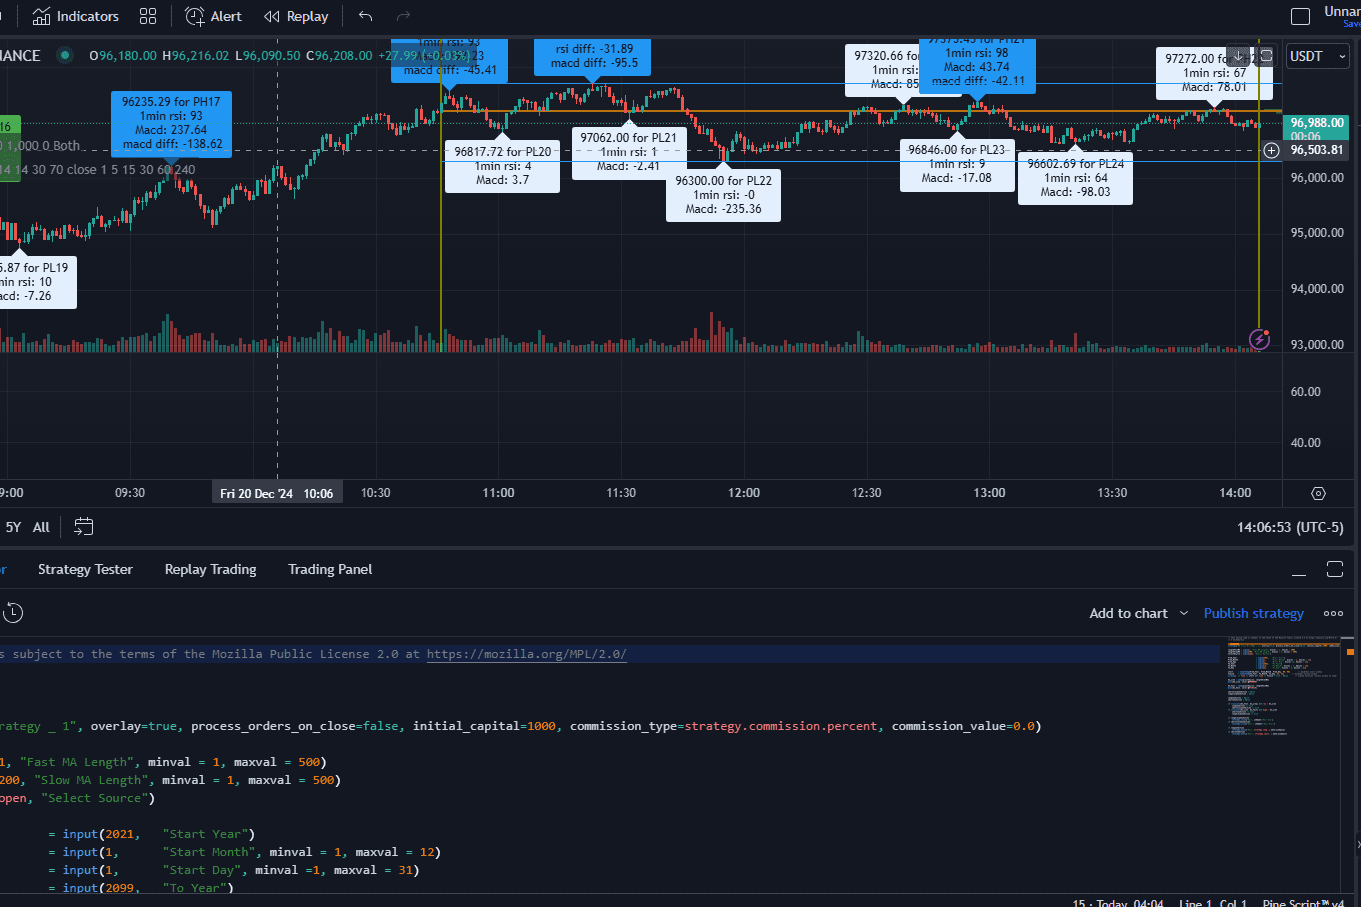Click the code minimap in the editor
This screenshot has width=1361, height=907.
1282,689
